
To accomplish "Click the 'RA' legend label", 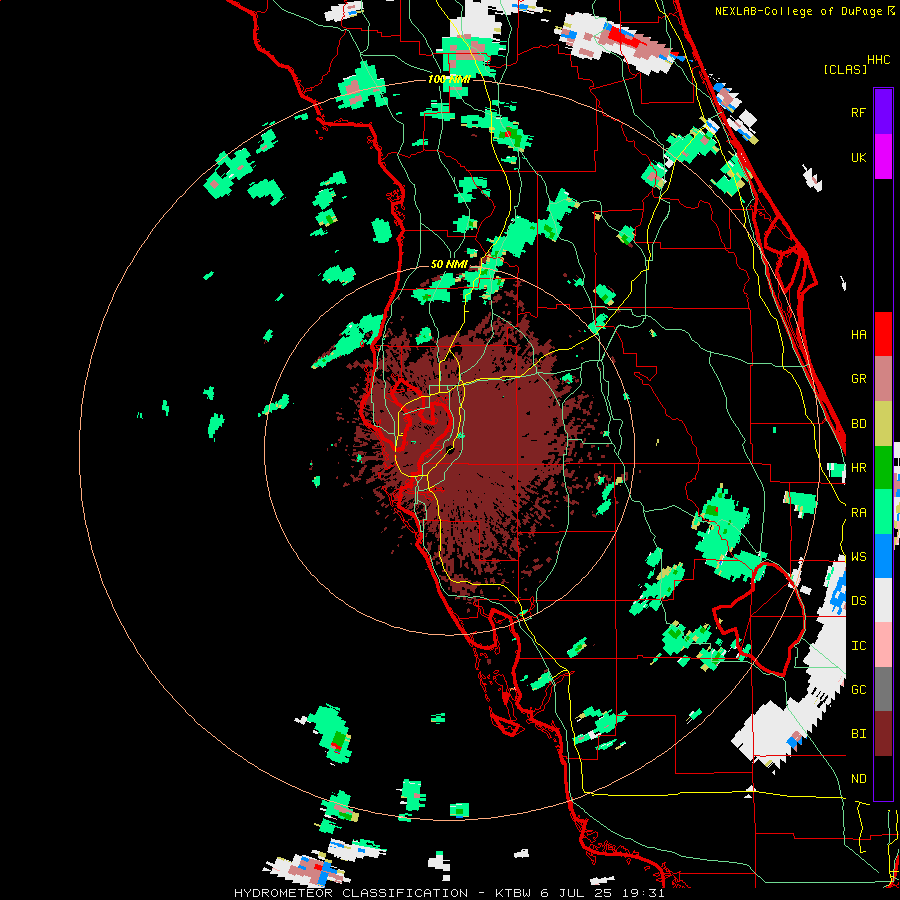I will click(858, 513).
